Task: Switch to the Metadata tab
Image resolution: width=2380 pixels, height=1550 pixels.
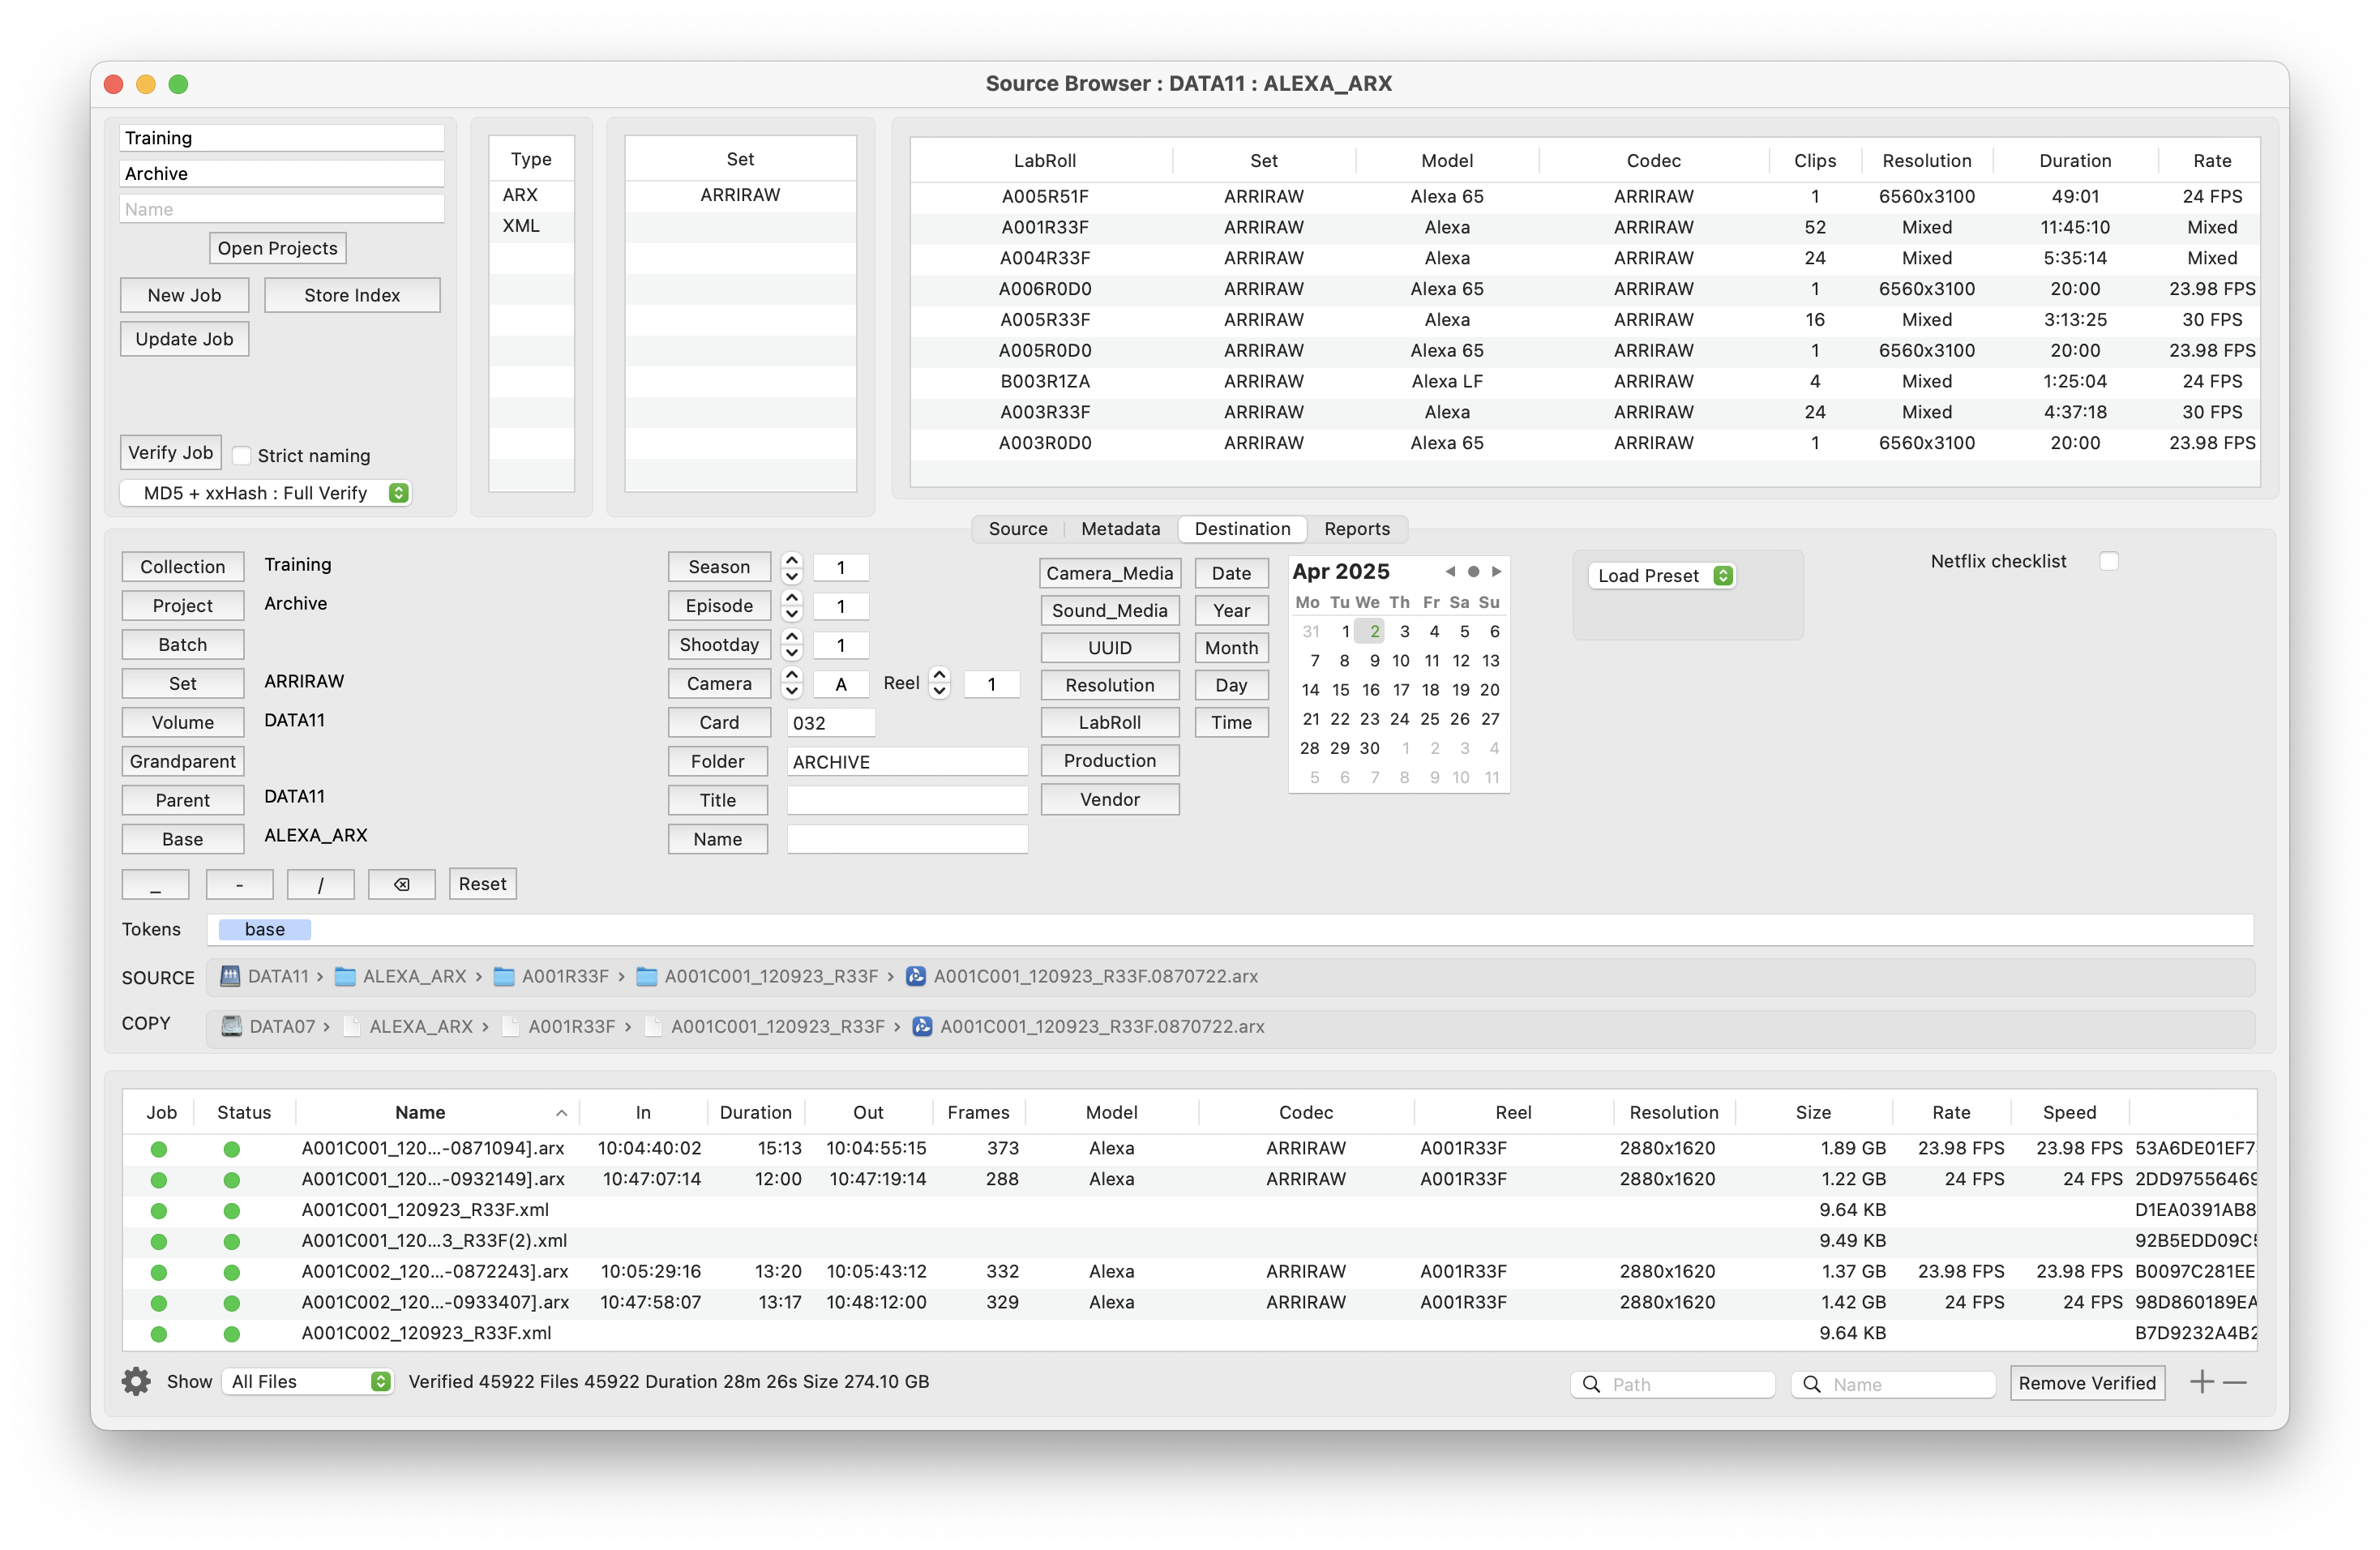Action: (x=1120, y=528)
